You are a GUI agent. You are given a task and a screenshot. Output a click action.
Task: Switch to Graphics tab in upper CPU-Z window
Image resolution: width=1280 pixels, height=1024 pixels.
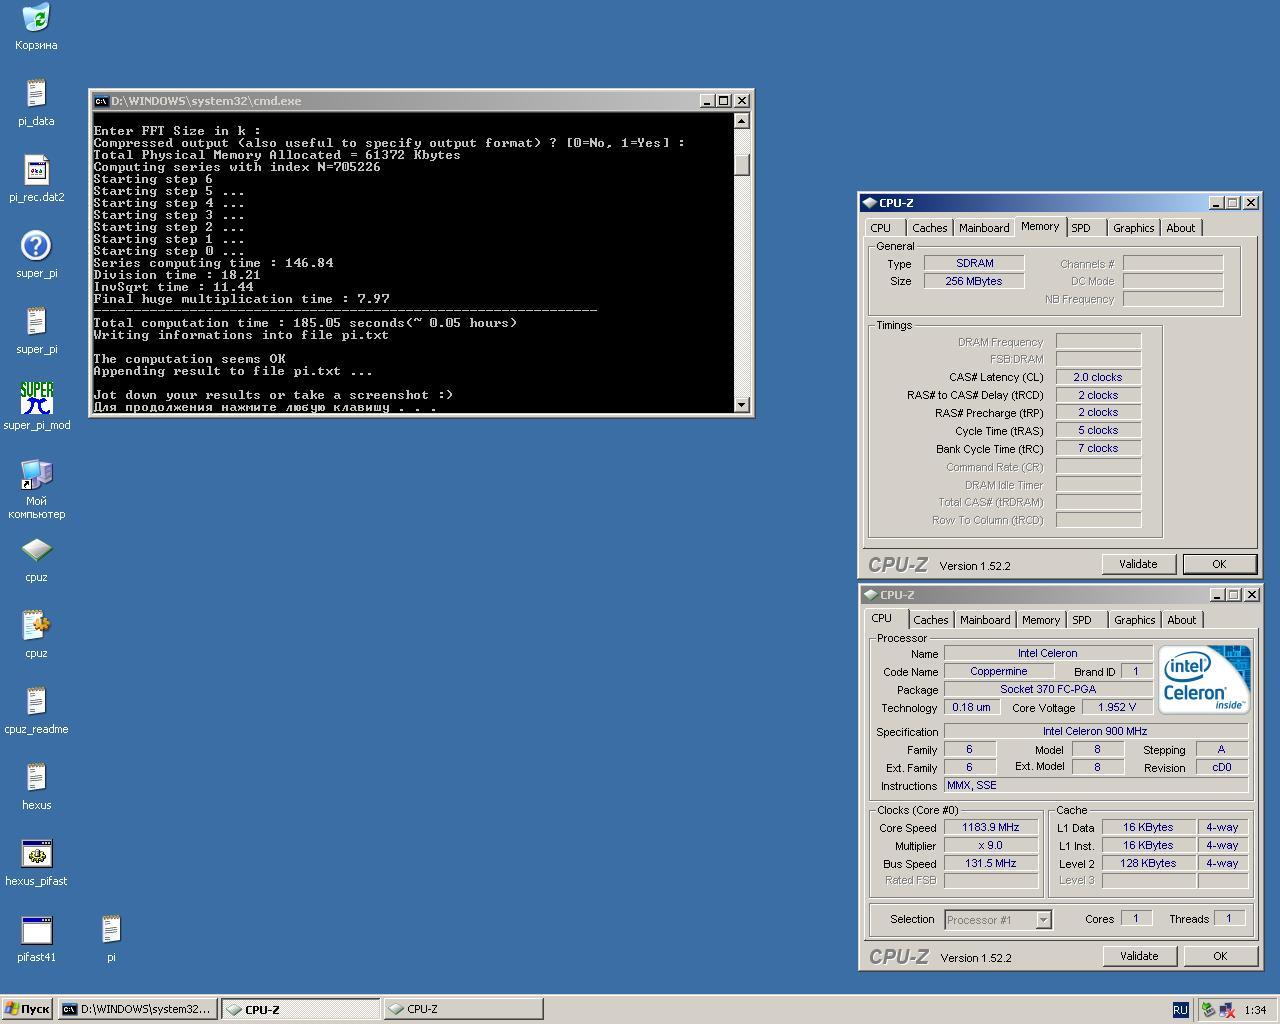pyautogui.click(x=1134, y=228)
